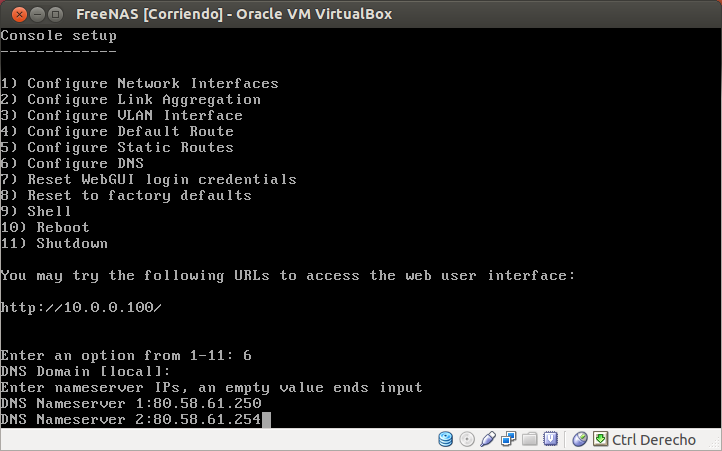
Task: Click the keyboard capture green arrow icon
Action: [x=600, y=439]
